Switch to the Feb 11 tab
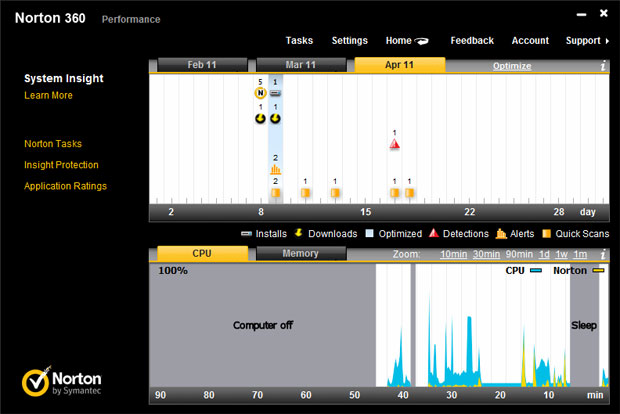This screenshot has height=414, width=620. coord(202,64)
